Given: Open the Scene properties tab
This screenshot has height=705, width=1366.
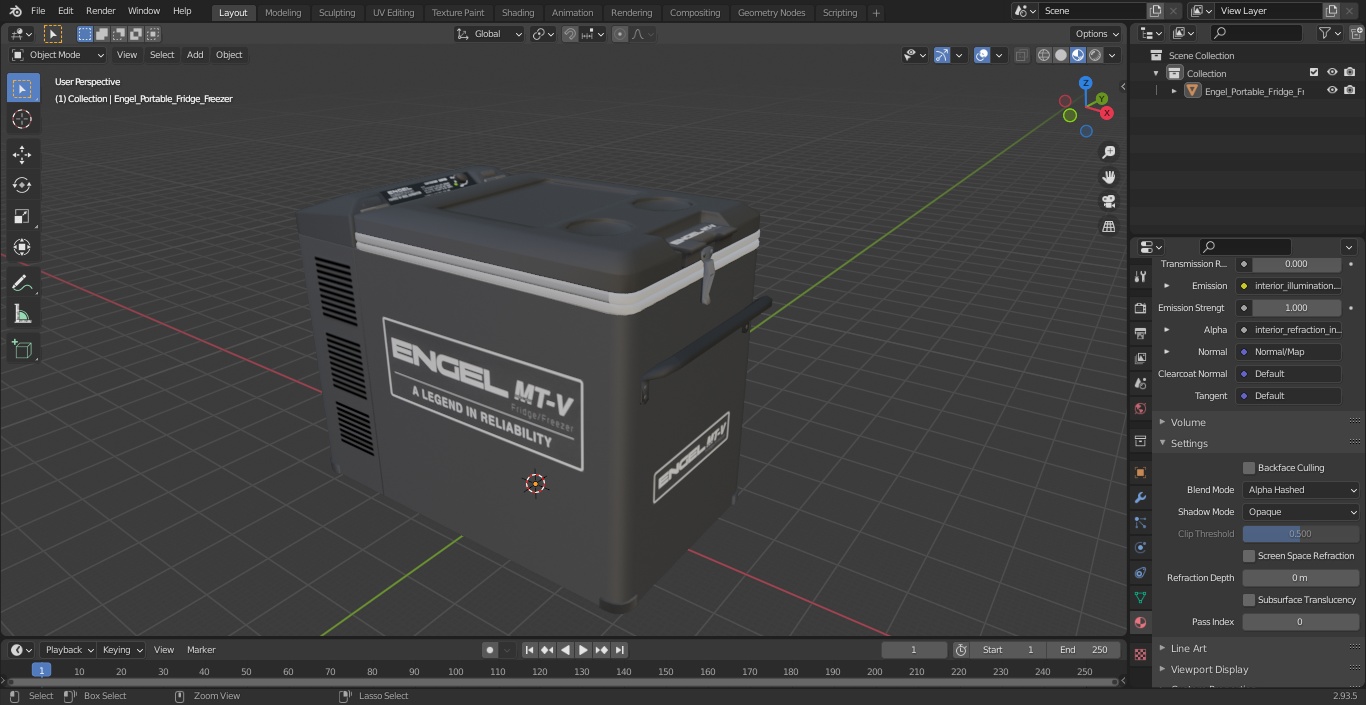Looking at the screenshot, I should point(1140,383).
